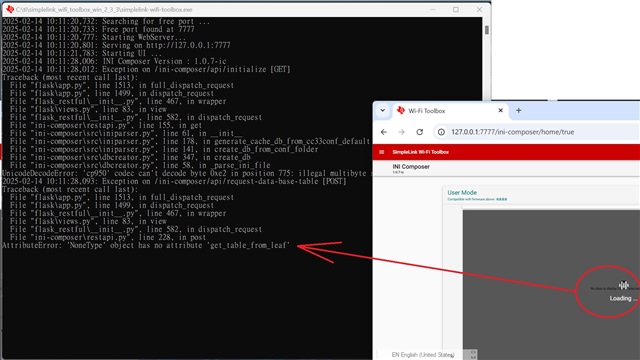
Task: Select the Wi-Fi Toolbox browser tab
Action: click(451, 111)
